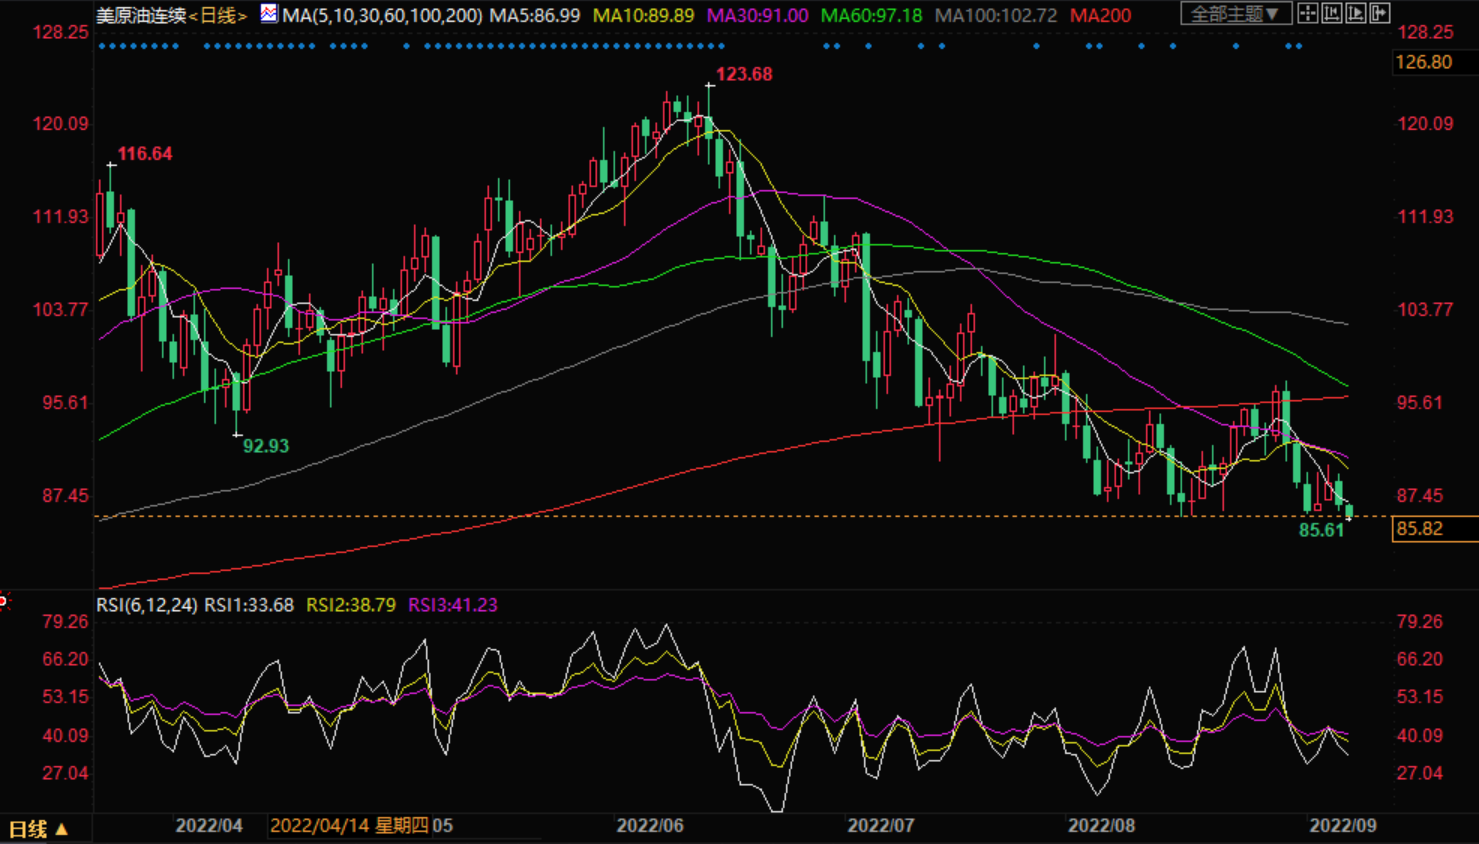Click the red flashing alert marker icon
Screen dimensions: 1479x844
click(x=4, y=600)
